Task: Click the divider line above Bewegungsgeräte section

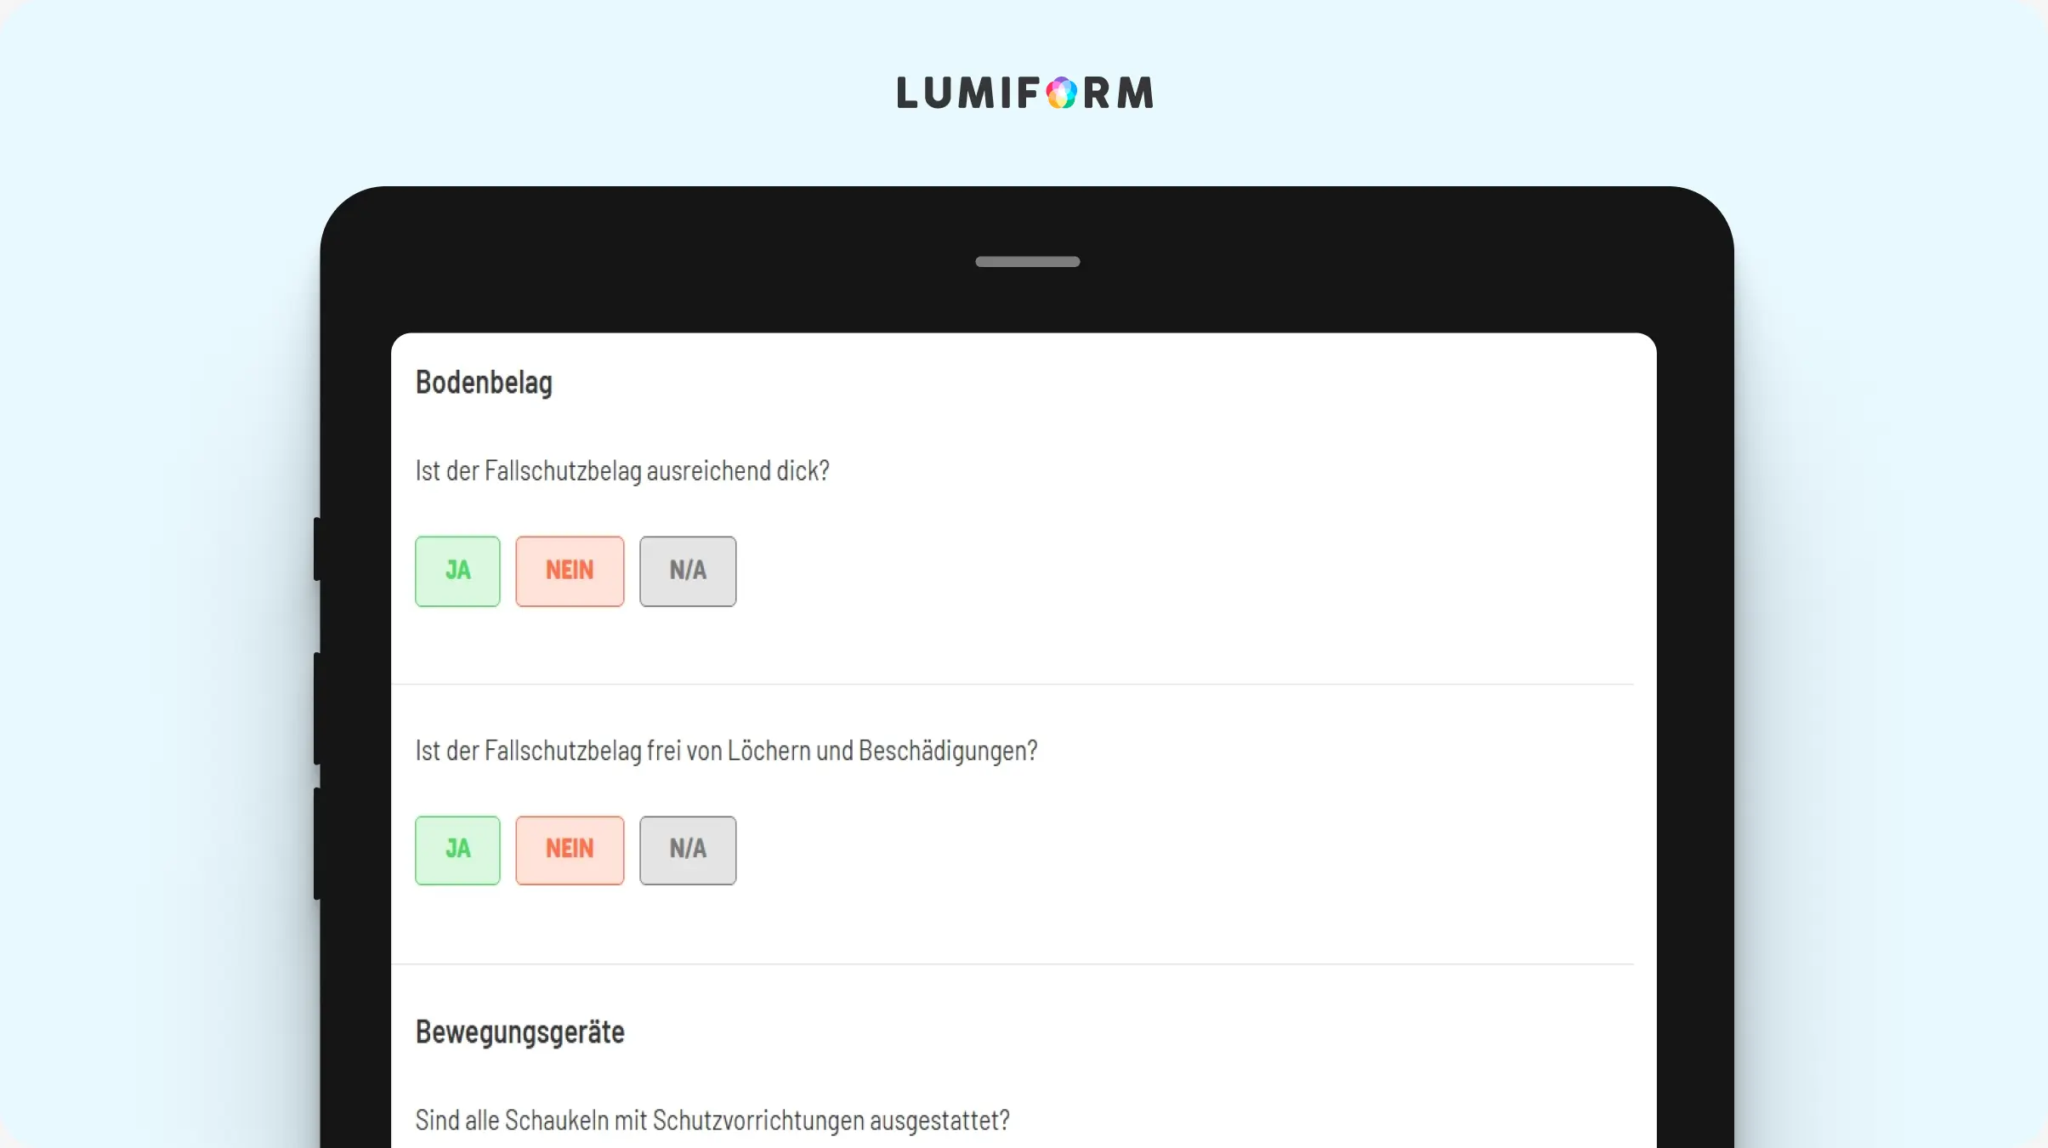Action: point(1012,964)
